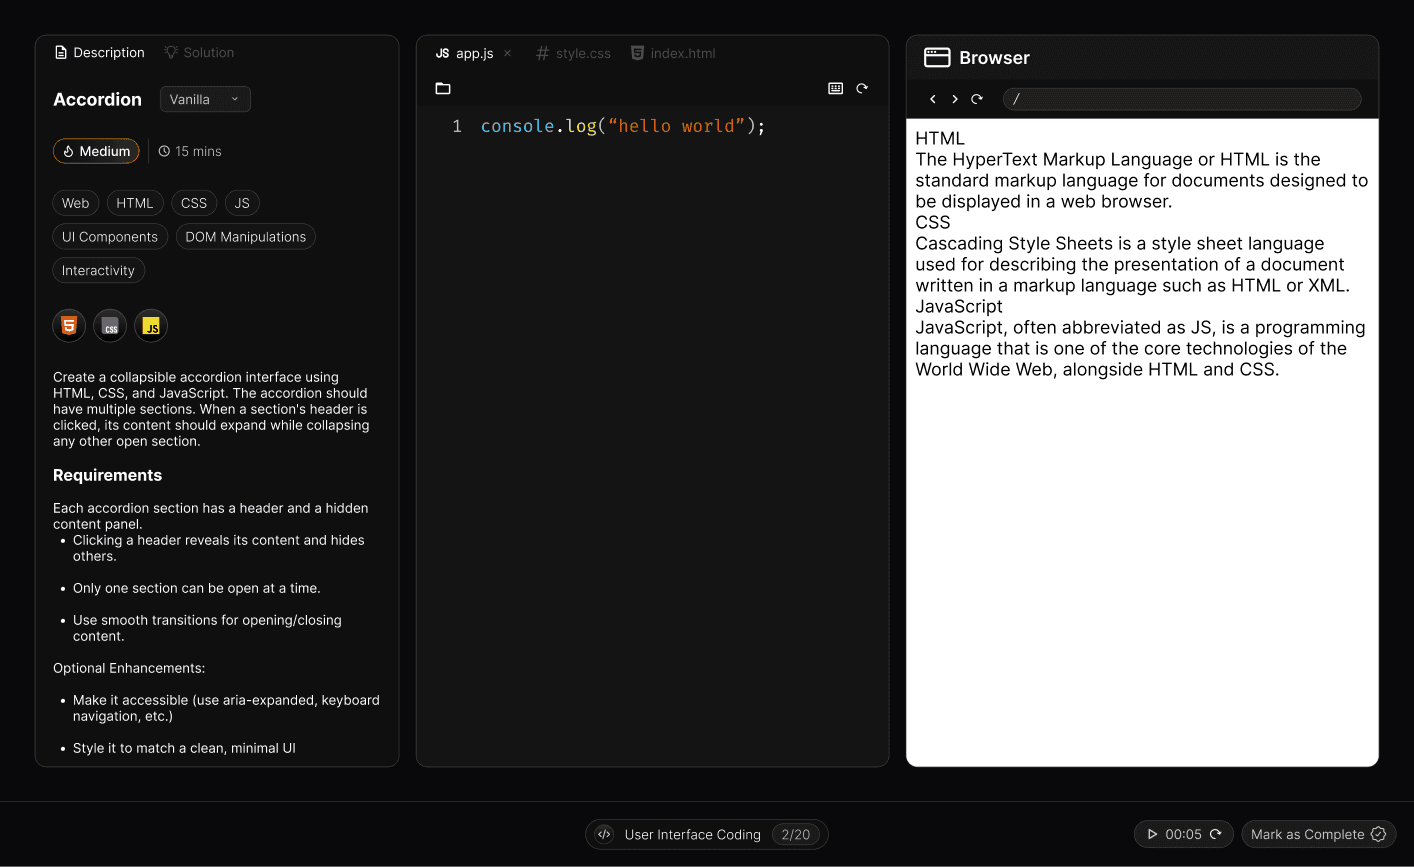
Task: Open the User Interface Coding 2/20 selector
Action: coord(706,834)
